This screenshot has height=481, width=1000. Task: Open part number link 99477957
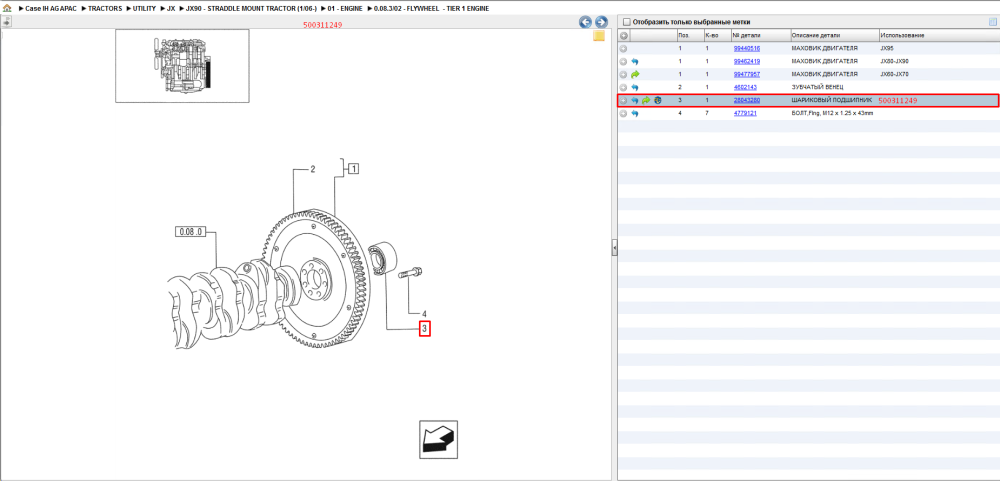pos(746,75)
